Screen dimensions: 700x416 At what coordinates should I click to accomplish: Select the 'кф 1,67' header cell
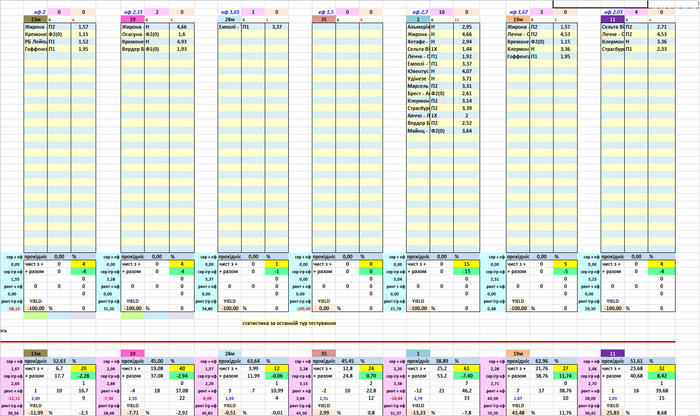tap(518, 12)
